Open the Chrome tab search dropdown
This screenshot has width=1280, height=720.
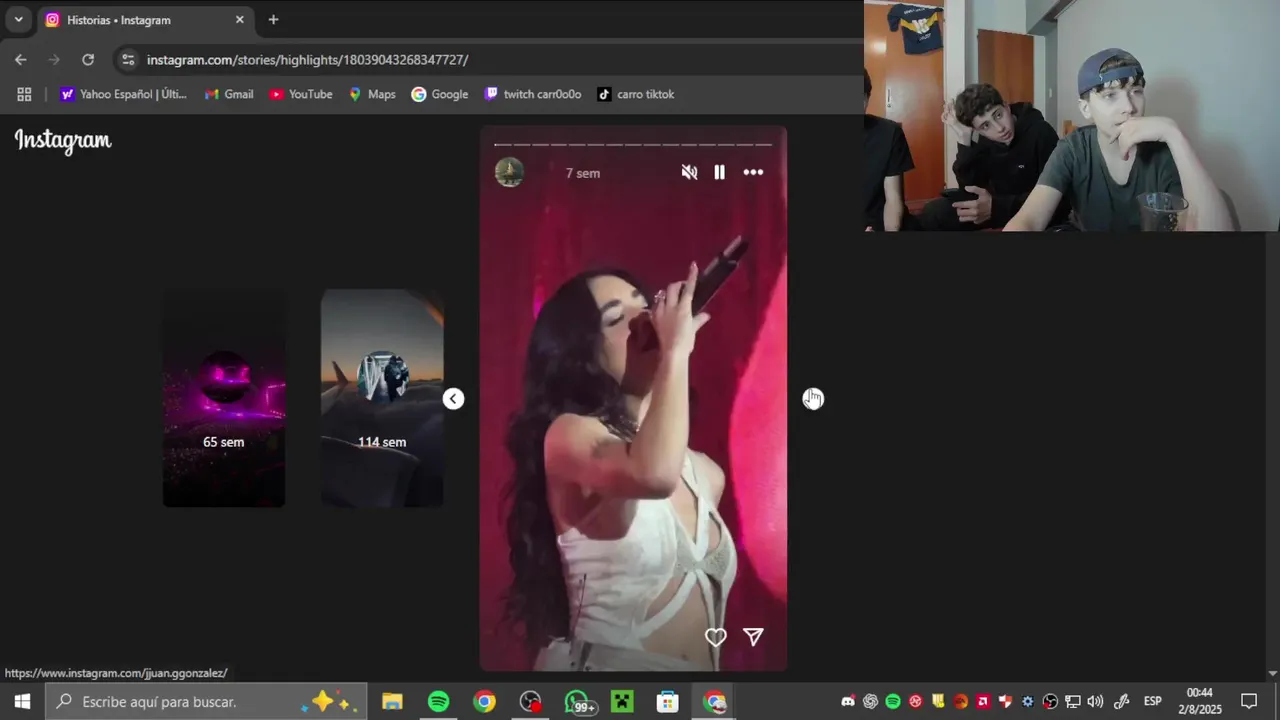(18, 19)
